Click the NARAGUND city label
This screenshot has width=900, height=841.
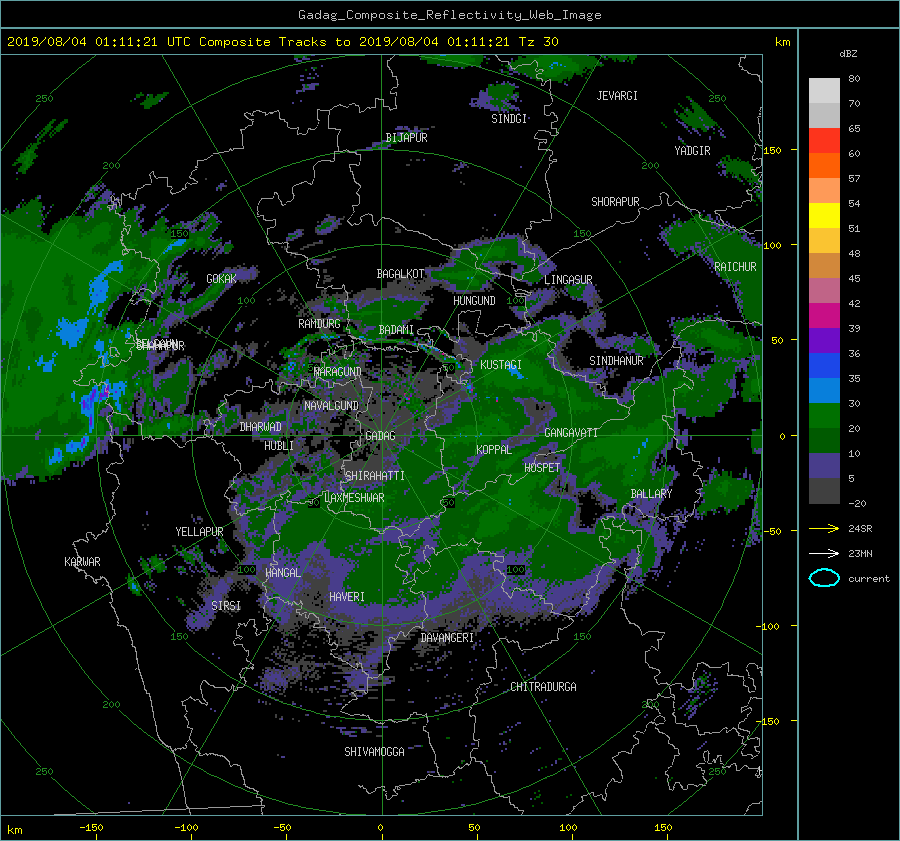coord(338,372)
